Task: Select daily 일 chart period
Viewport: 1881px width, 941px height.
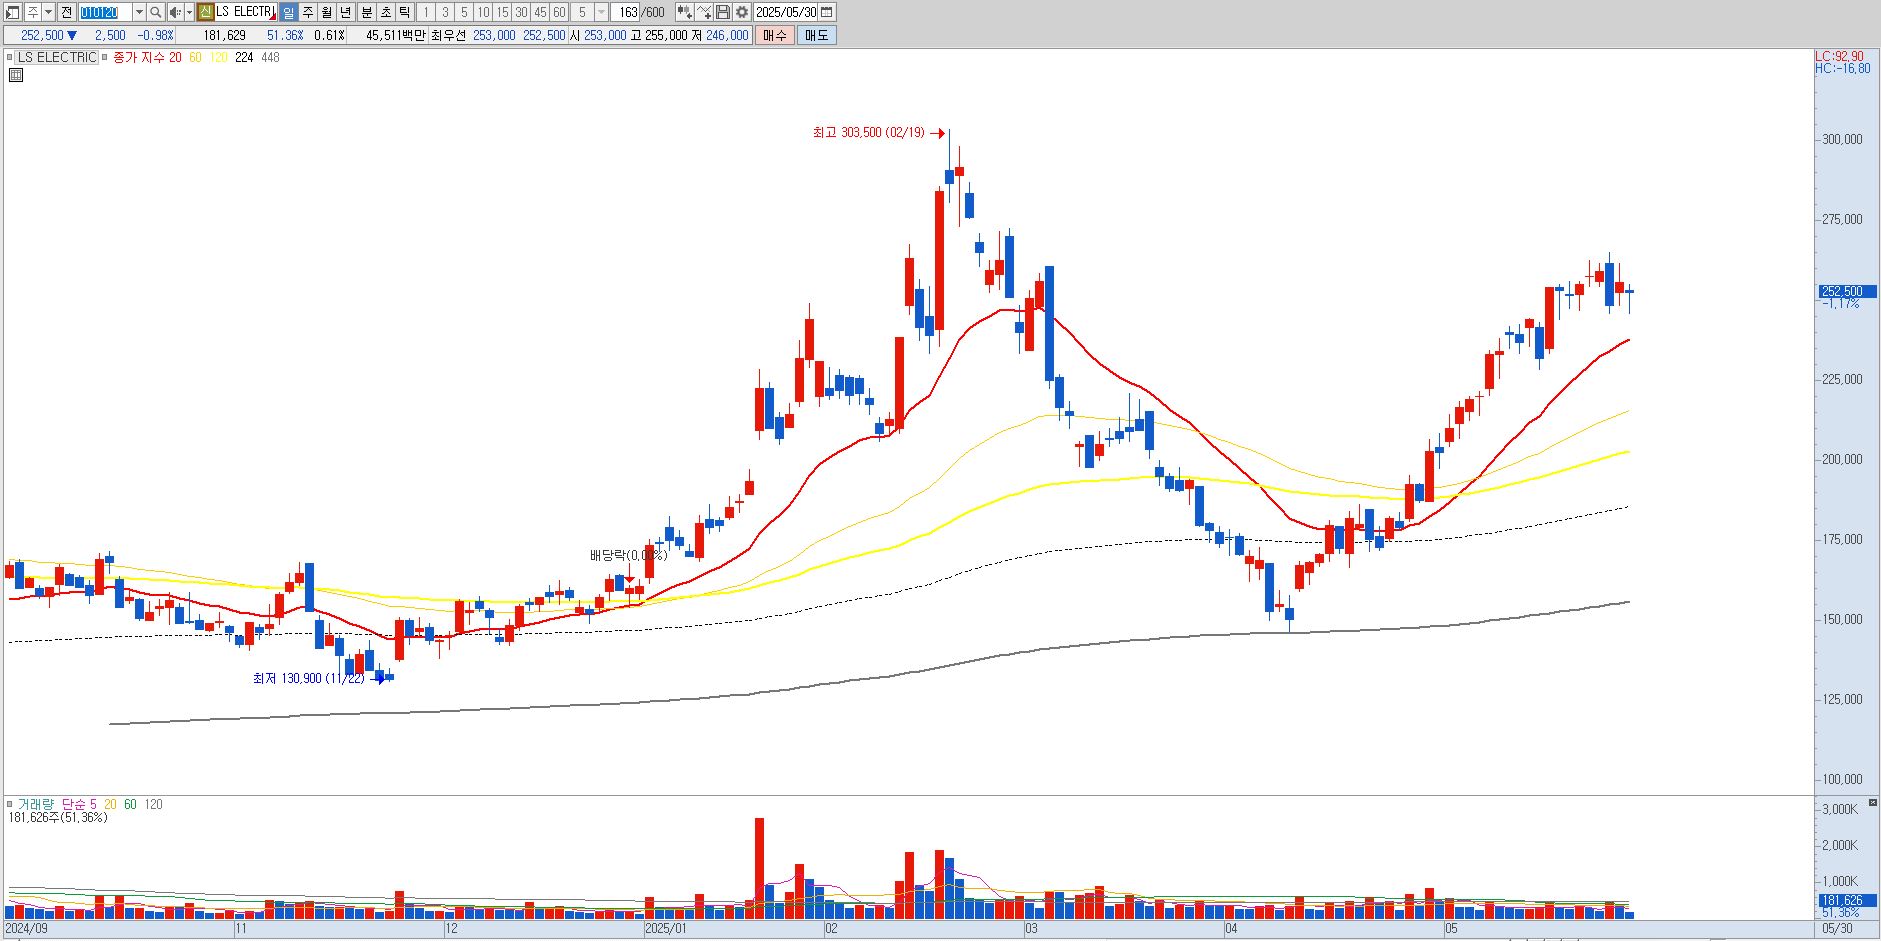Action: (288, 12)
